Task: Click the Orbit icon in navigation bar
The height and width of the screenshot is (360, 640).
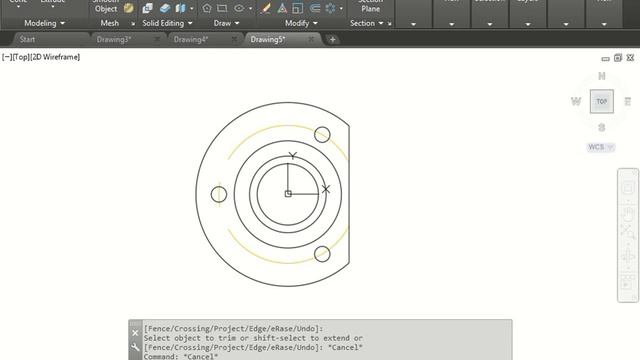Action: tap(628, 256)
